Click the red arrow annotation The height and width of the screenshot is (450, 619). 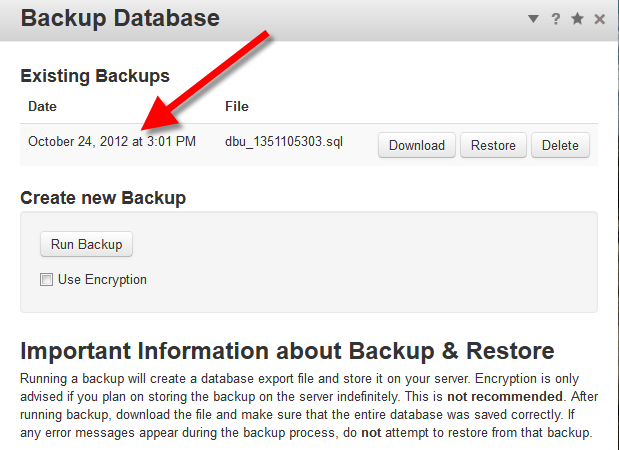point(205,82)
